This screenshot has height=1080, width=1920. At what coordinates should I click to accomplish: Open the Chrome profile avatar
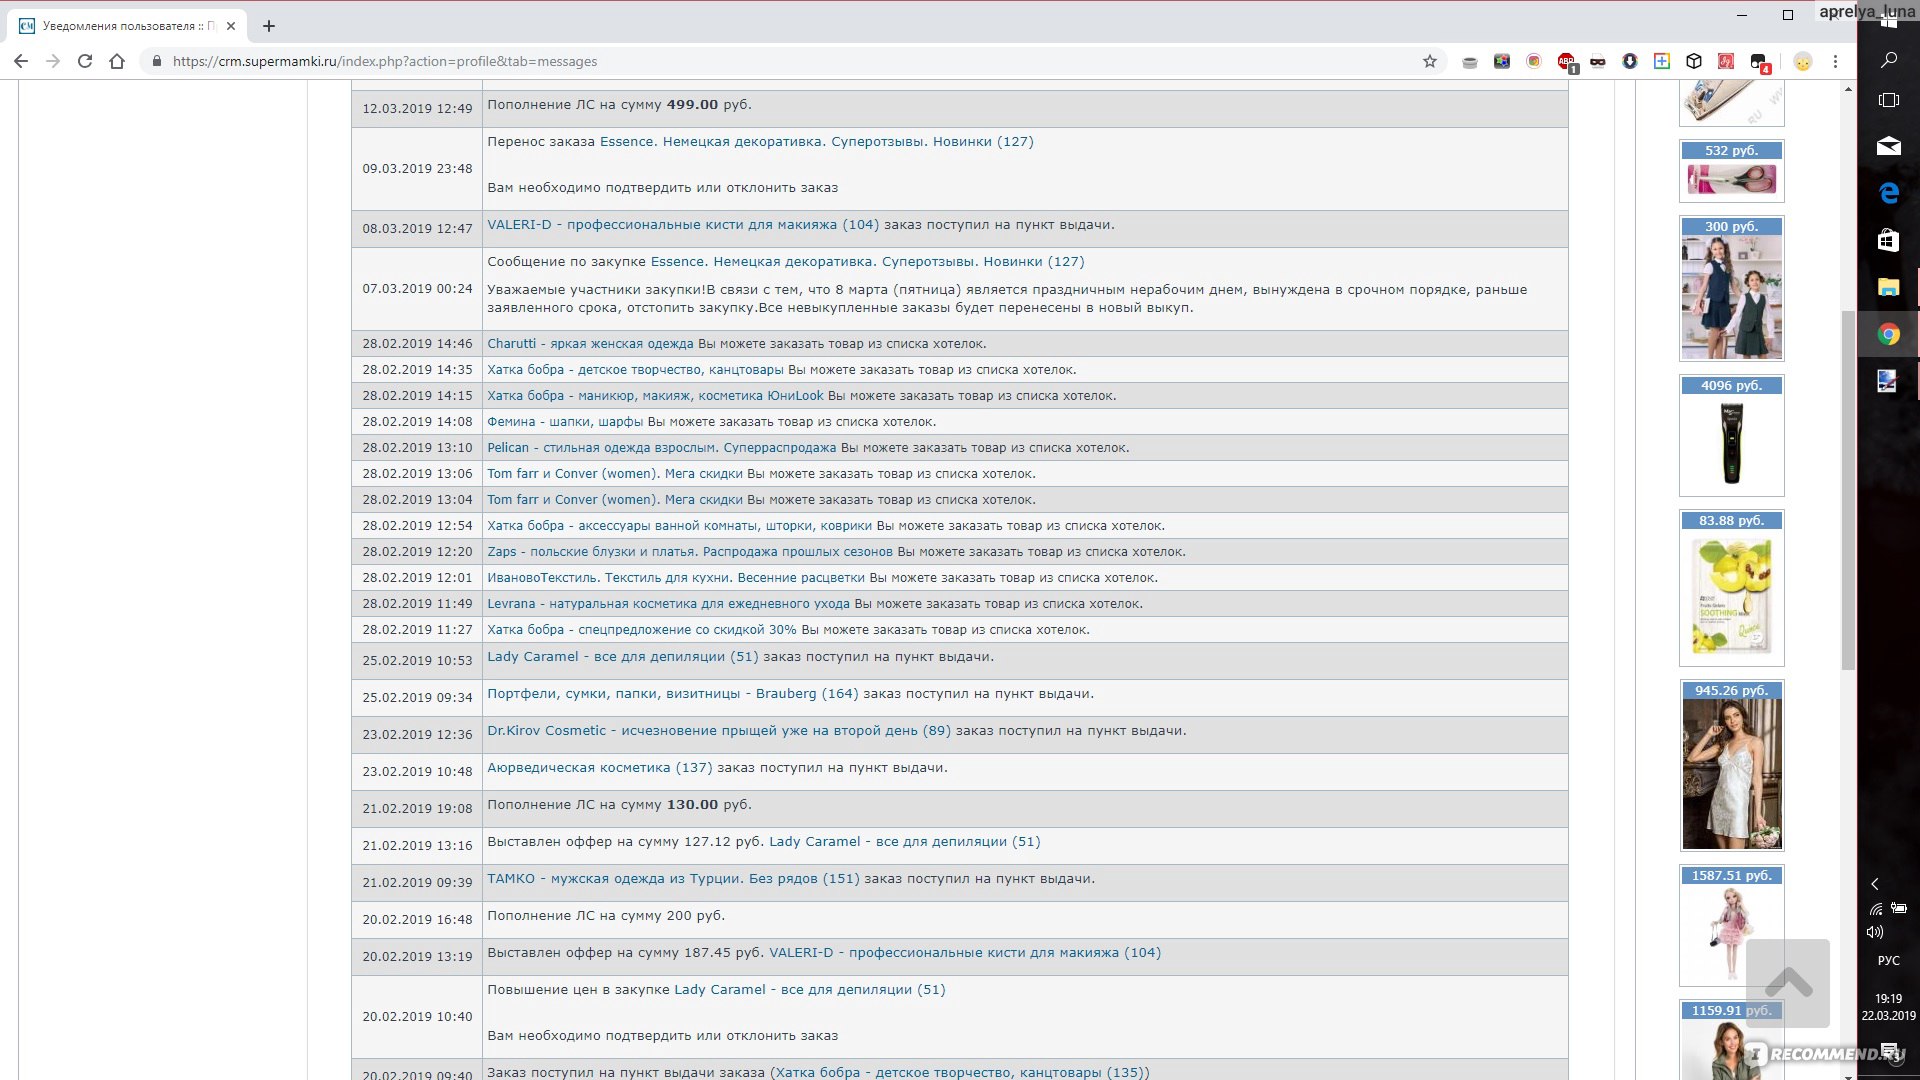(1802, 61)
